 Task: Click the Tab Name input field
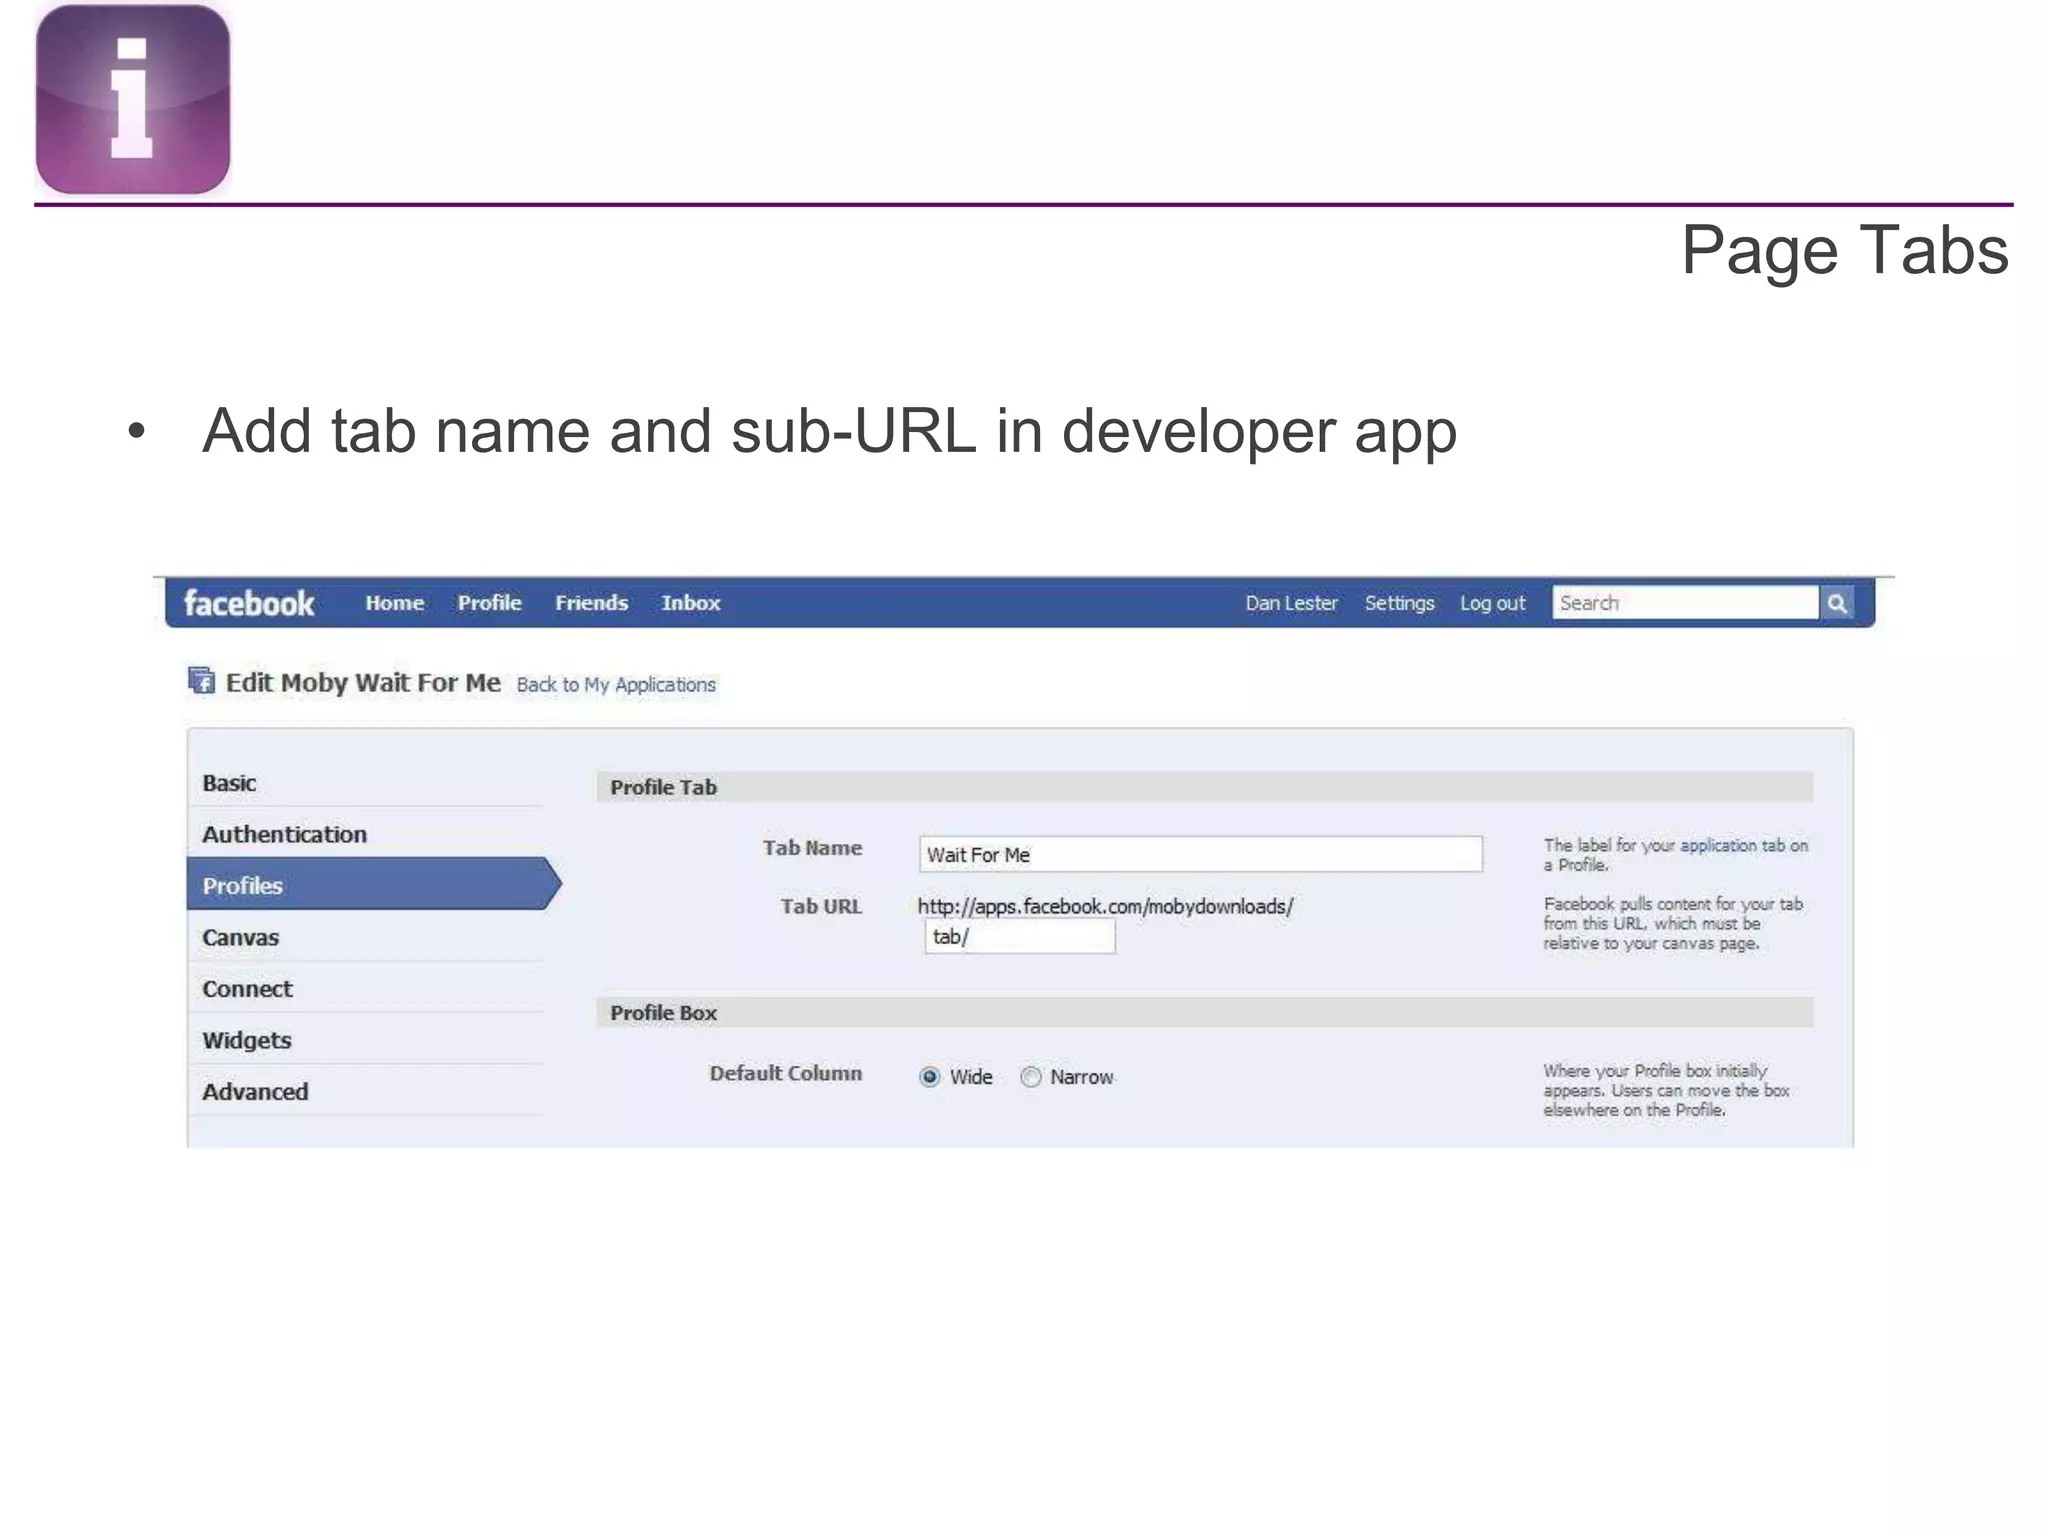[1200, 854]
